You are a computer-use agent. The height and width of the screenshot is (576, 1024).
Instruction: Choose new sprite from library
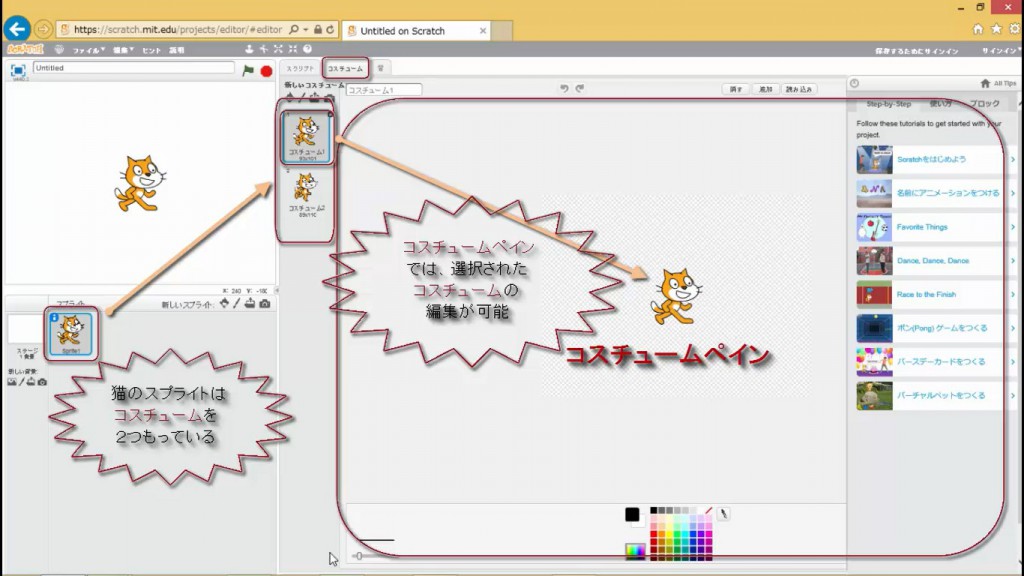(224, 304)
